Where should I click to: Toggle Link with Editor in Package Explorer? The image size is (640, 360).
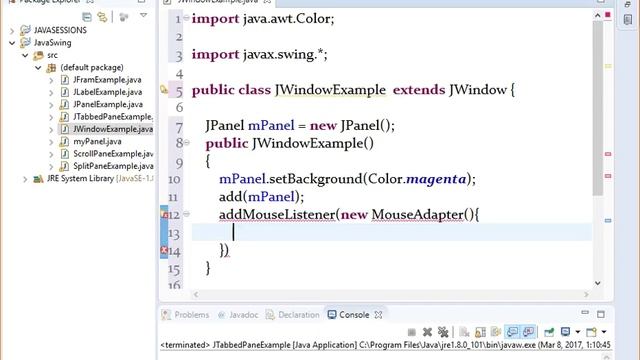click(102, 17)
